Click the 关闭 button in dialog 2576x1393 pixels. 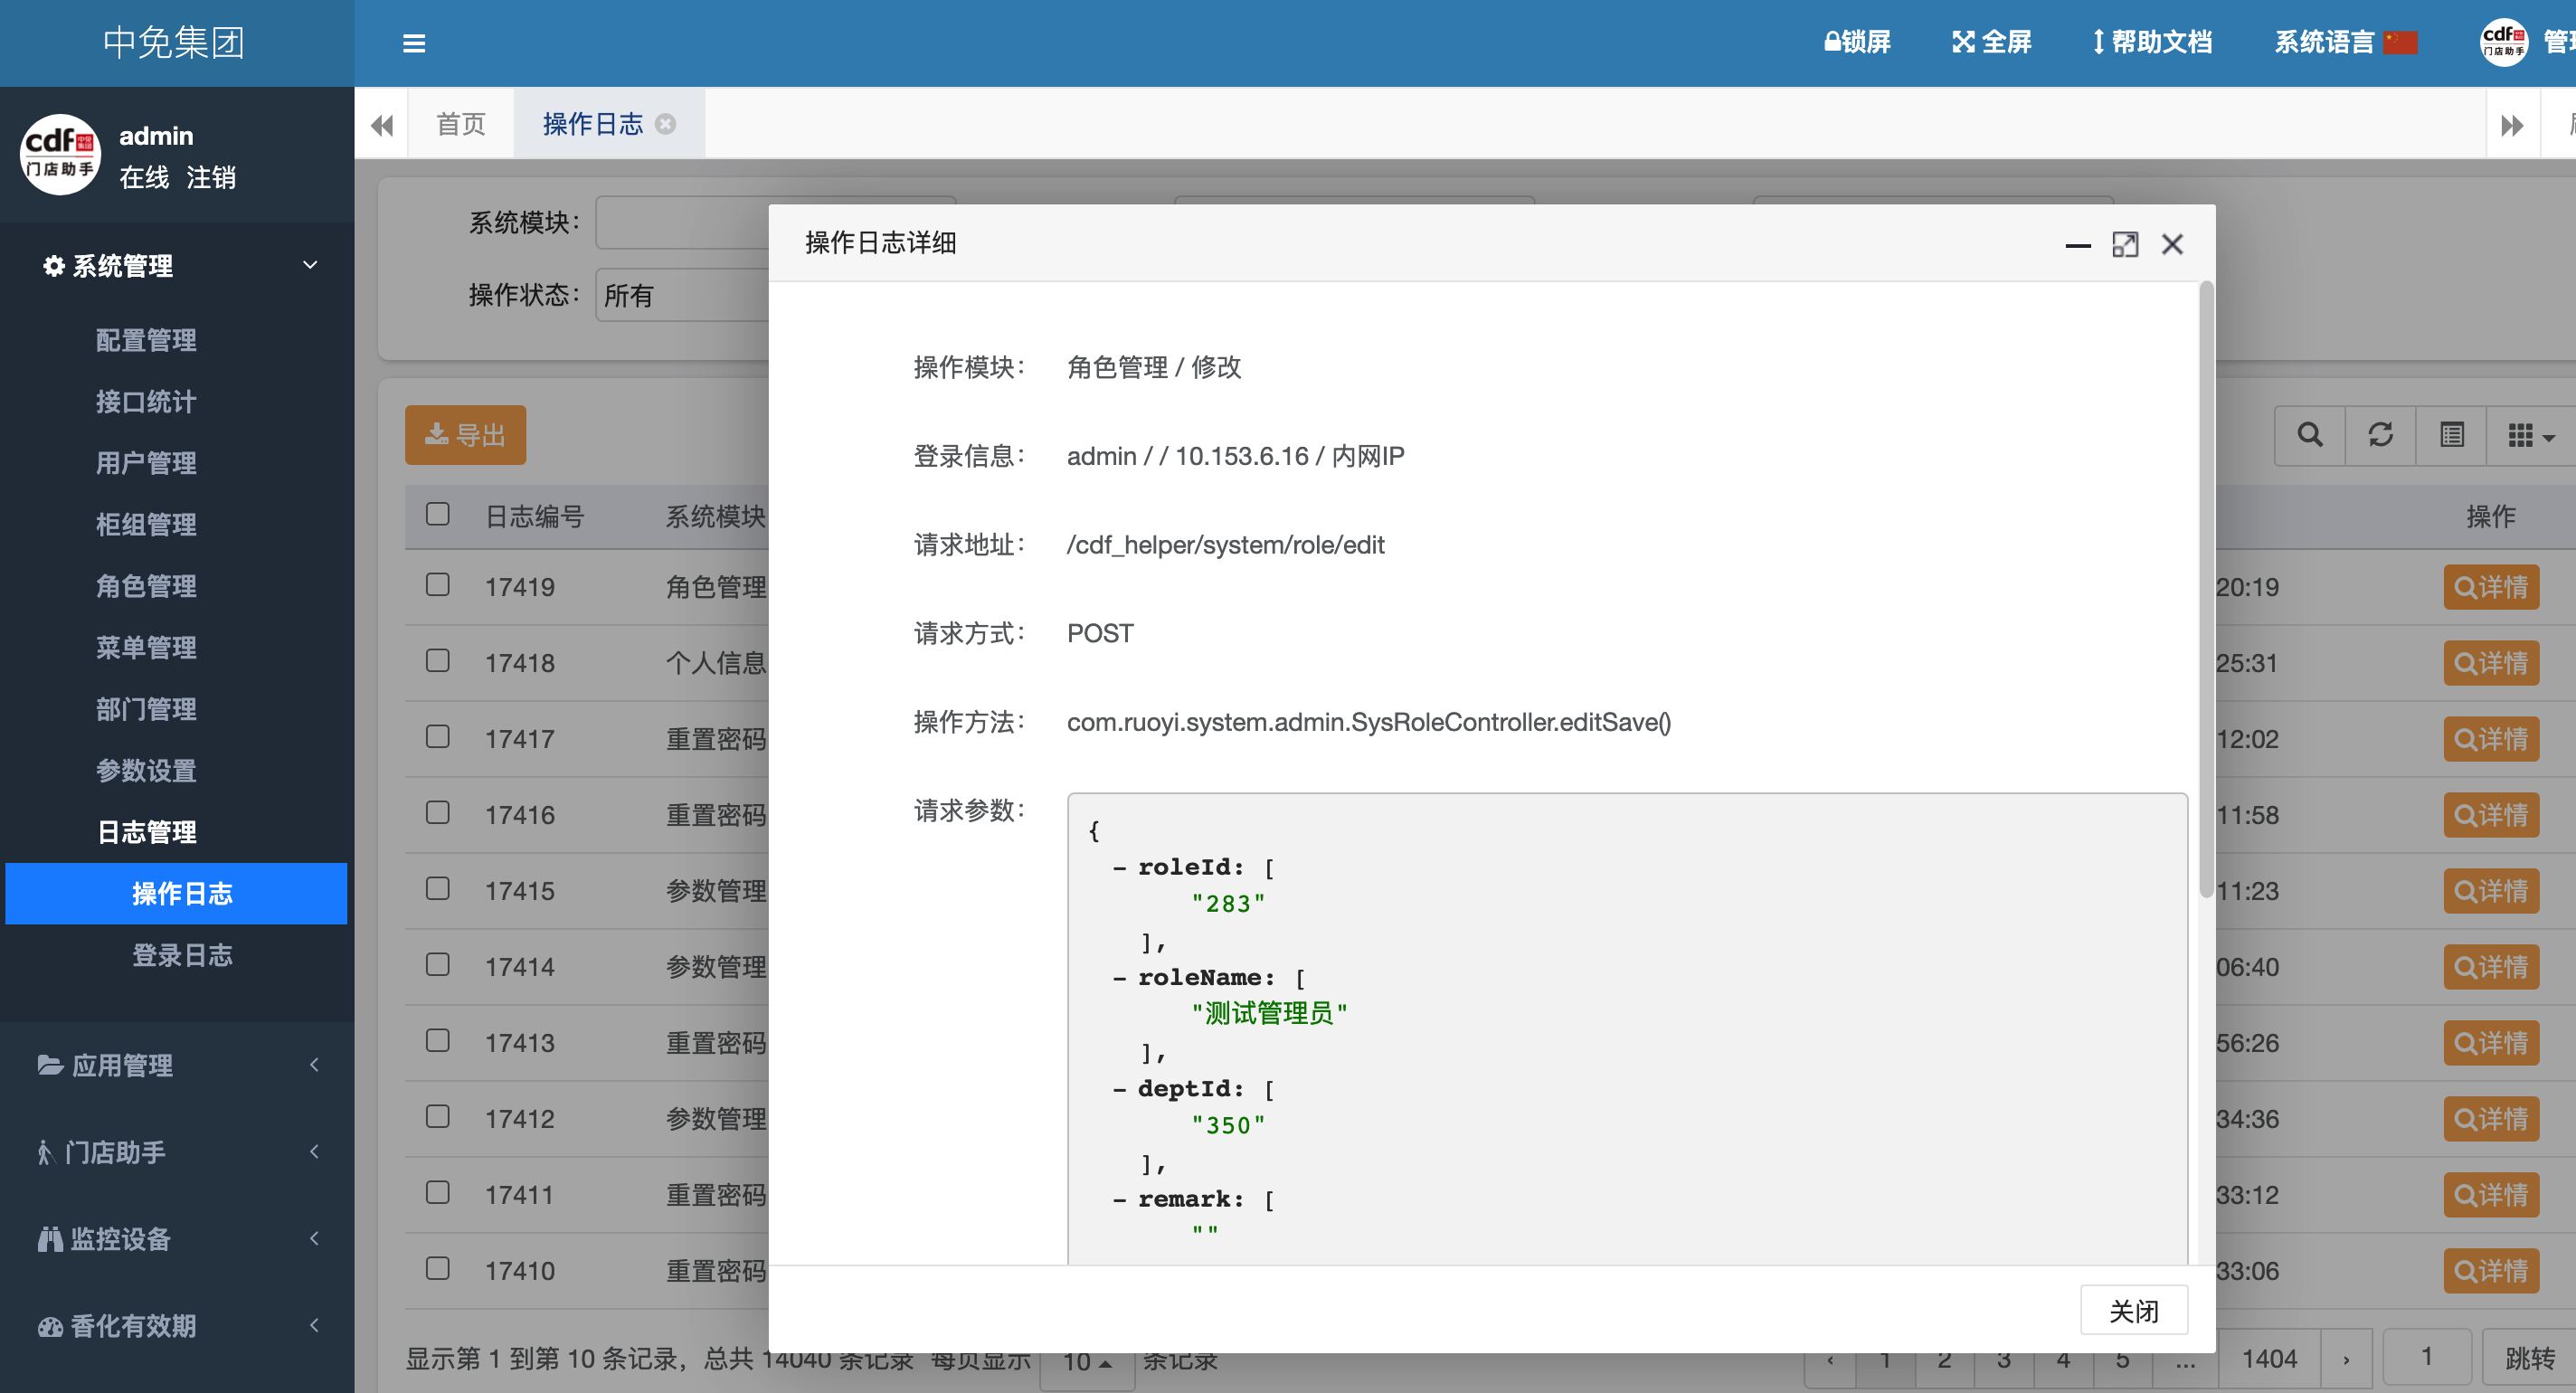(2133, 1310)
